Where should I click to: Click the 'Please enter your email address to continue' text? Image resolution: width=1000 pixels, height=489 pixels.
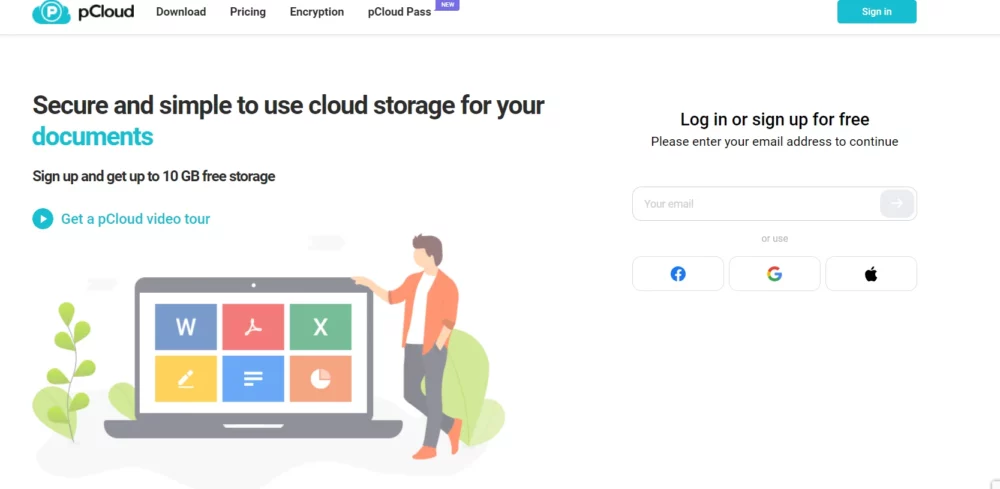click(x=775, y=142)
